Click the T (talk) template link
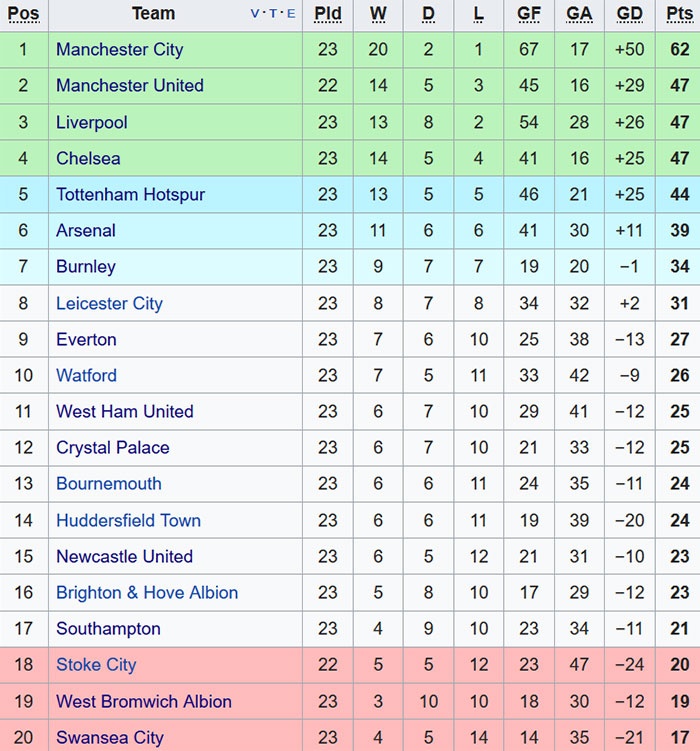Image resolution: width=700 pixels, height=751 pixels. tap(273, 14)
